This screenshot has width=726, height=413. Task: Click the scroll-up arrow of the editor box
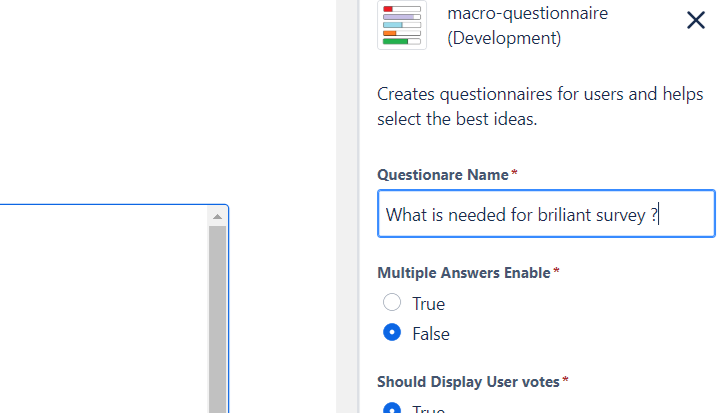coord(217,216)
